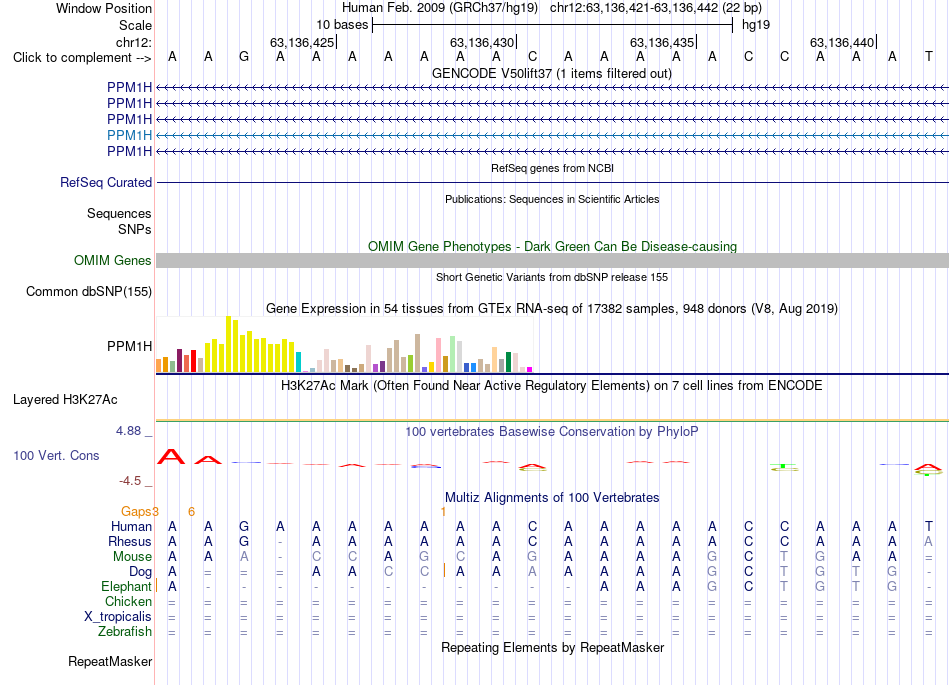Click the PPM1H label beside the GTEx bar chart
Screen dimensions: 950x685
coord(130,346)
